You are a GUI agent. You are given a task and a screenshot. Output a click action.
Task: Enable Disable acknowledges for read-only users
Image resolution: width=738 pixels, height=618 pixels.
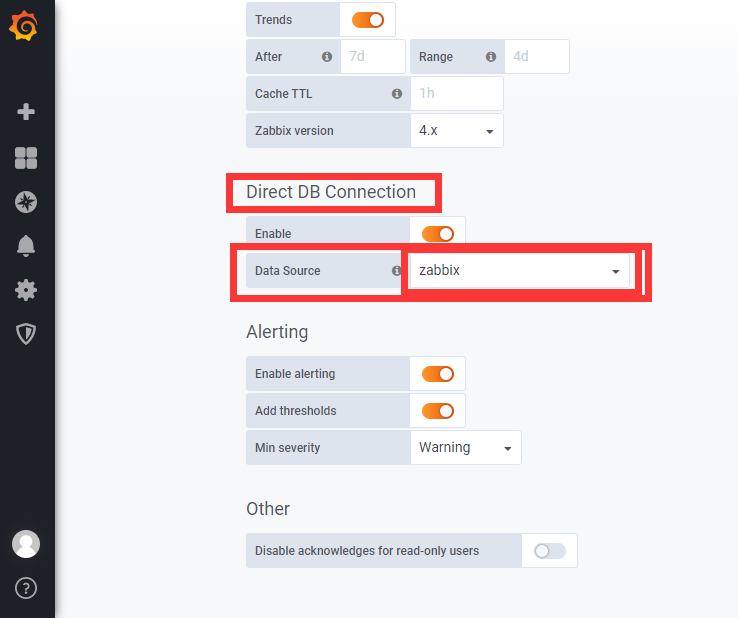tap(549, 551)
